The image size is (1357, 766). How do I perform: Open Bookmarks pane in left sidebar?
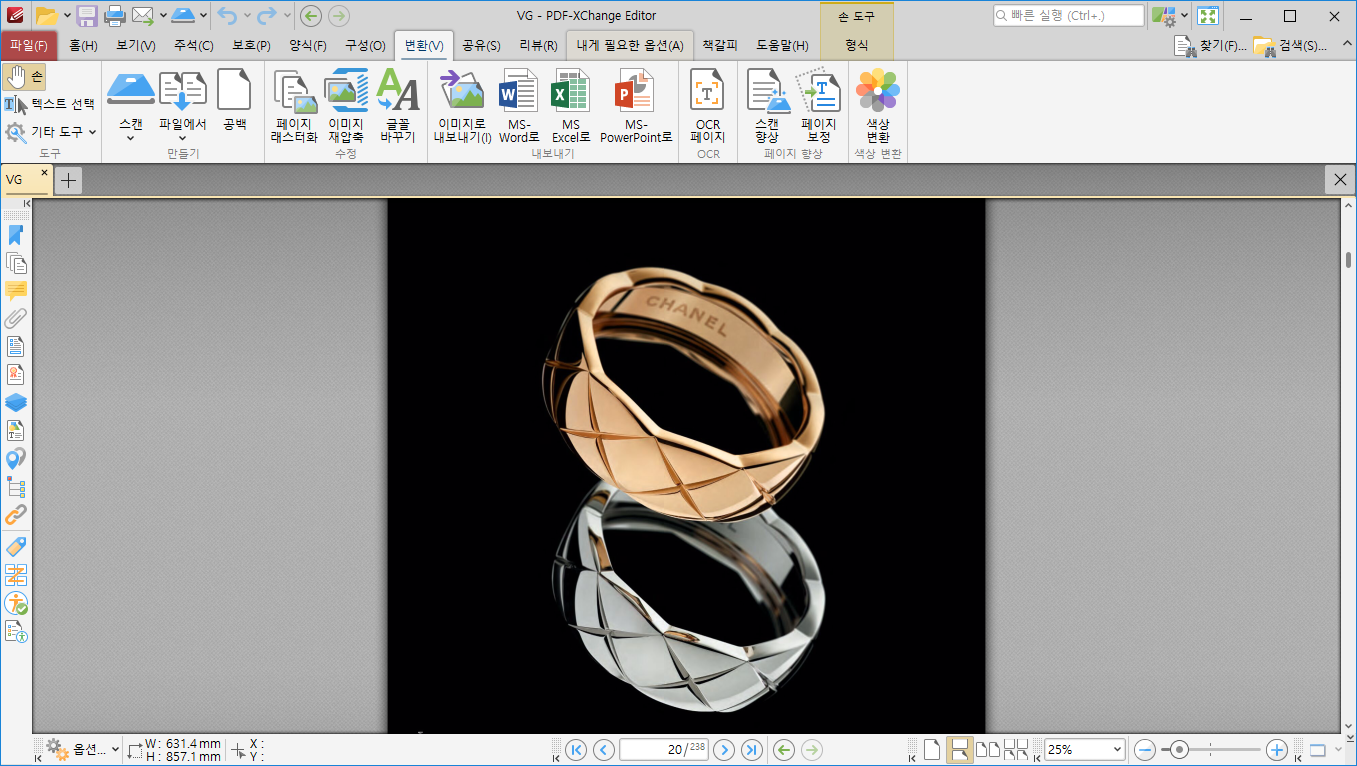[x=16, y=235]
